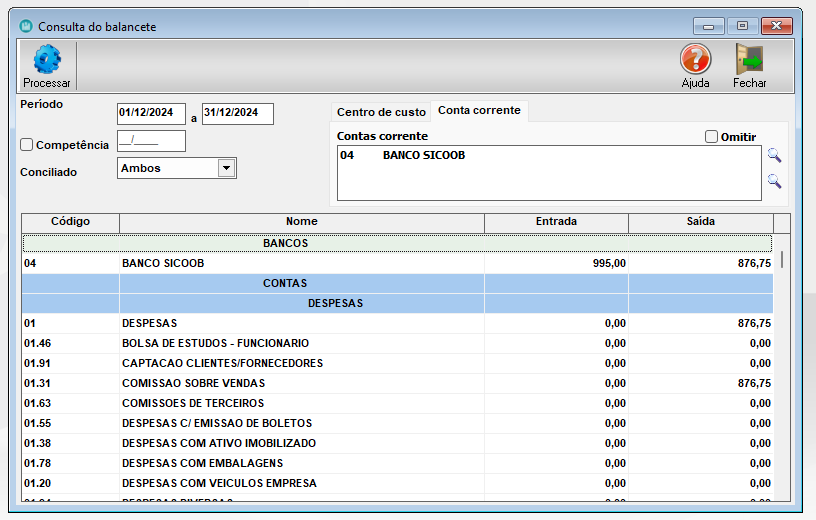816x520 pixels.
Task: Click the Código column header
Action: (70, 222)
